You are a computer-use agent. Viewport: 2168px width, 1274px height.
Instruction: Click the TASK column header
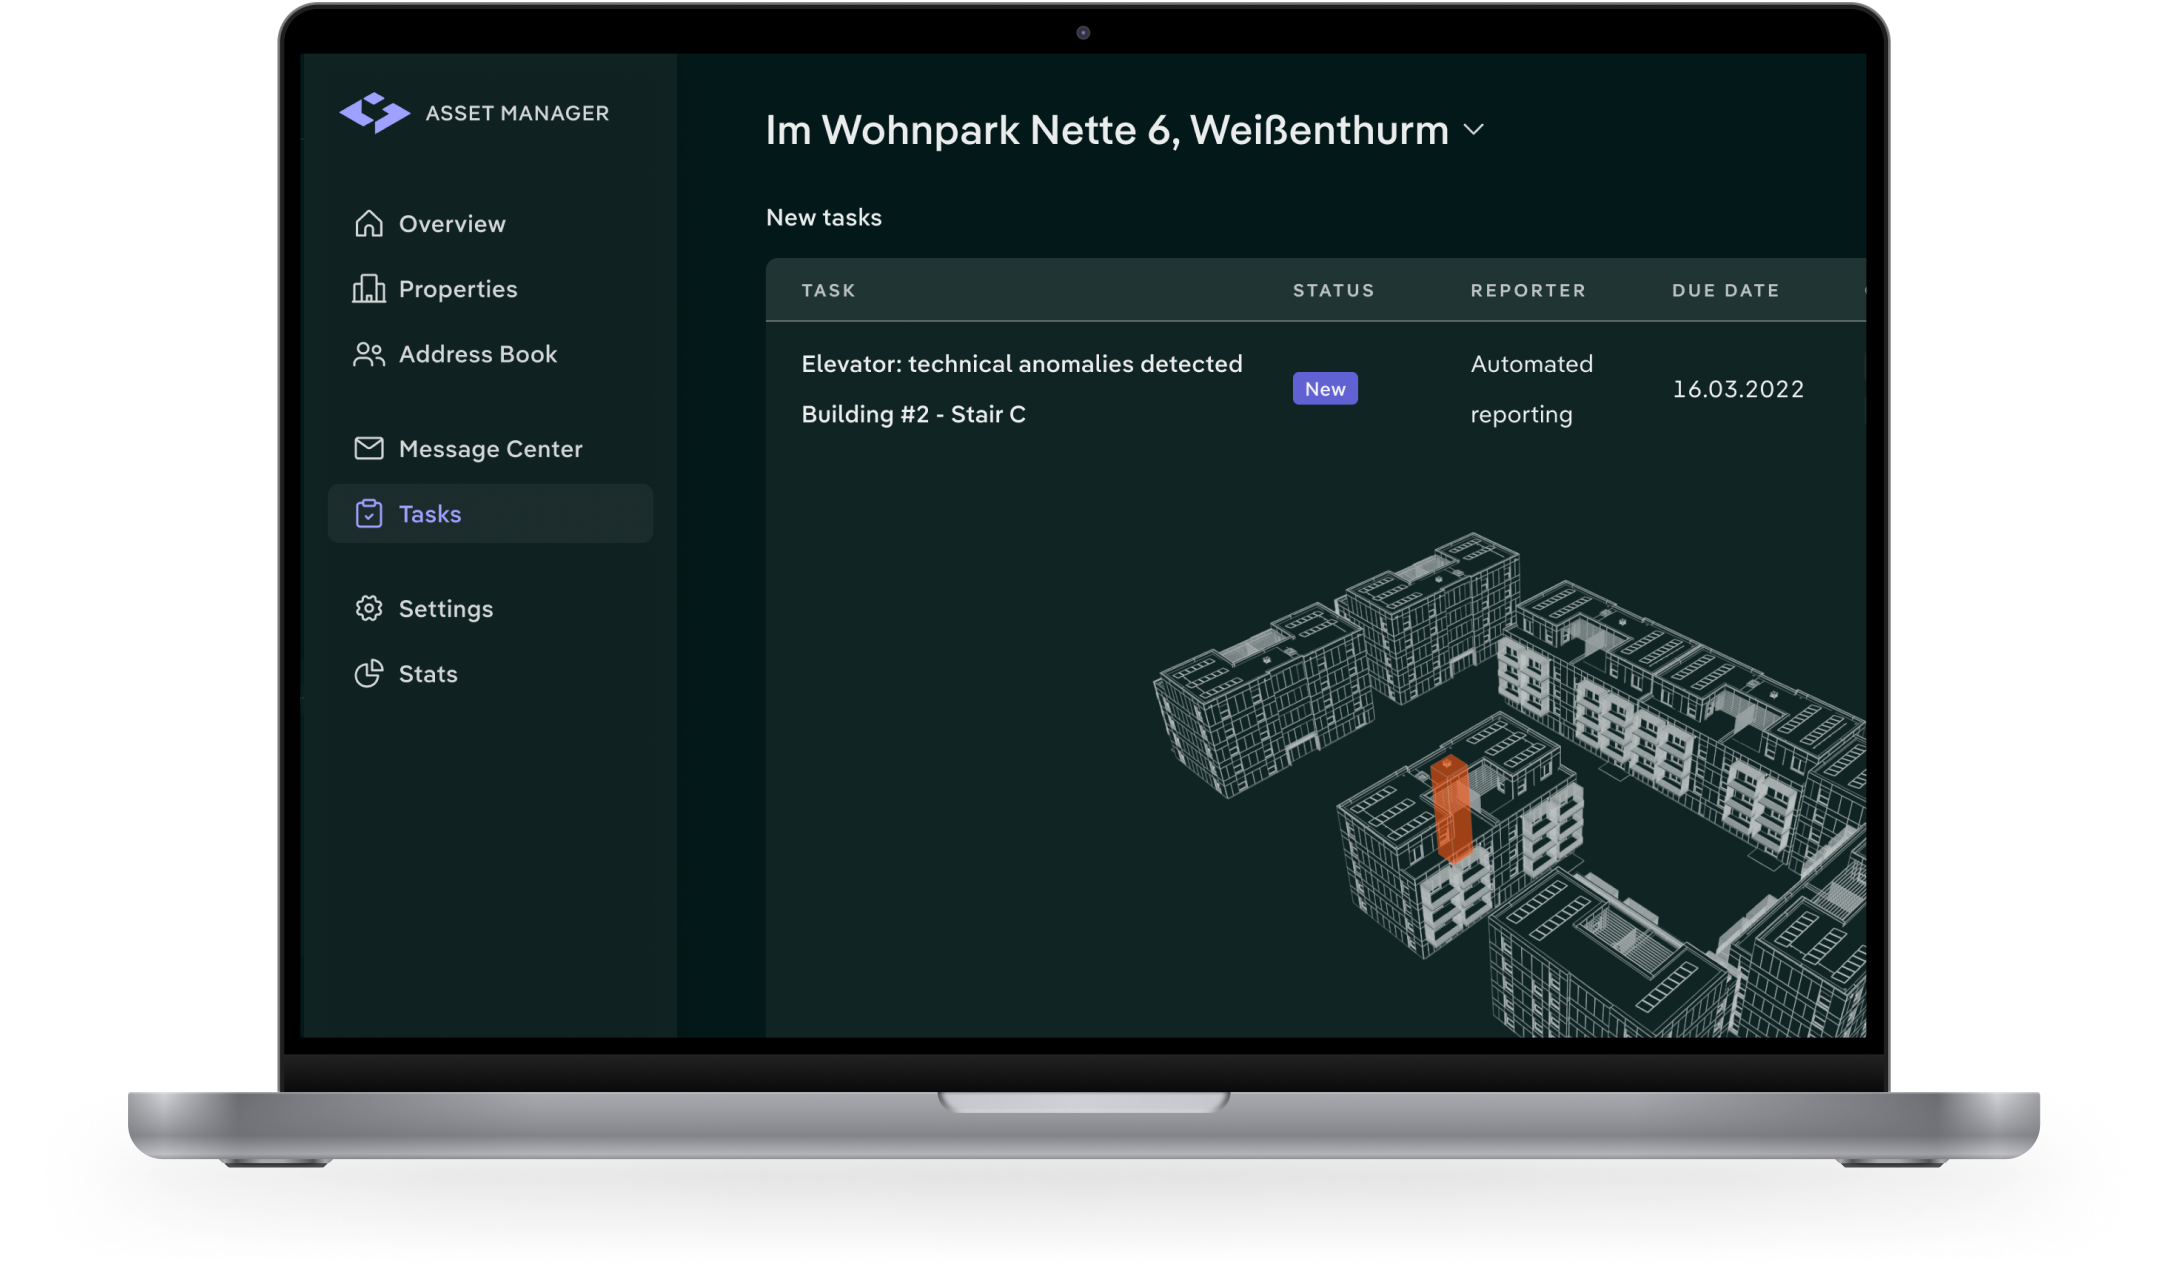[x=828, y=290]
